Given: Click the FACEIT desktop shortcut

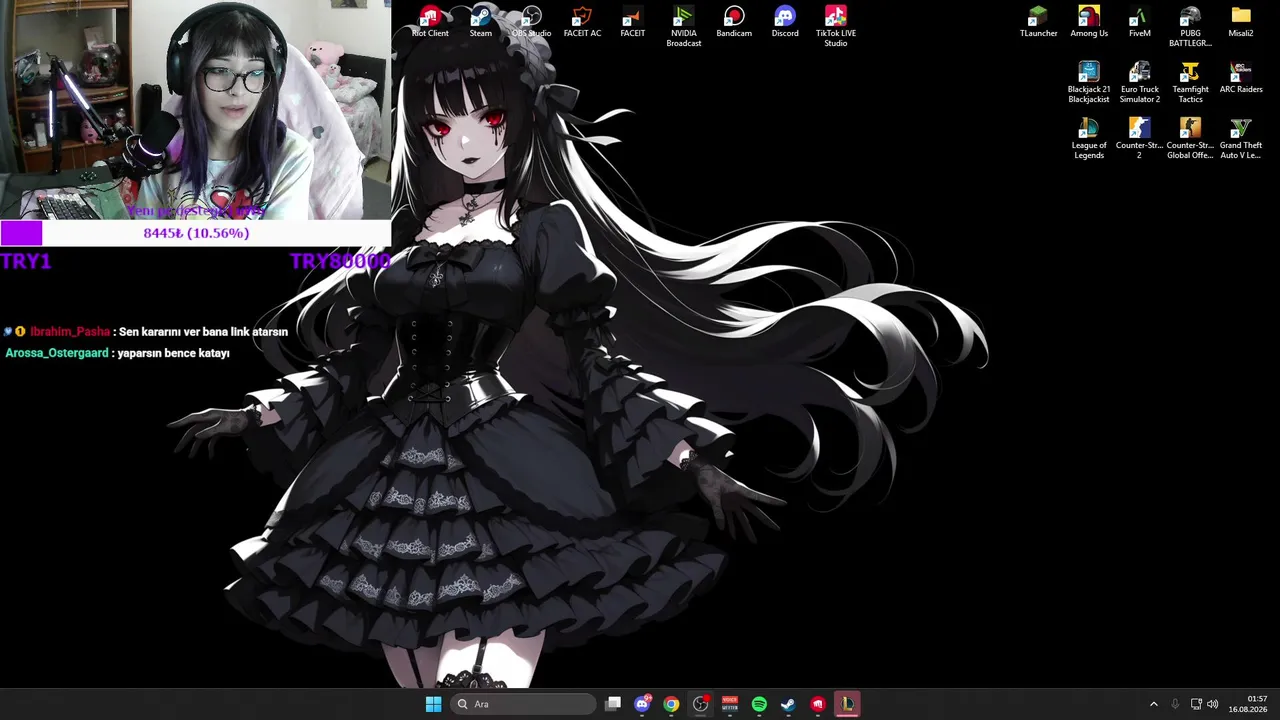Looking at the screenshot, I should 632,22.
